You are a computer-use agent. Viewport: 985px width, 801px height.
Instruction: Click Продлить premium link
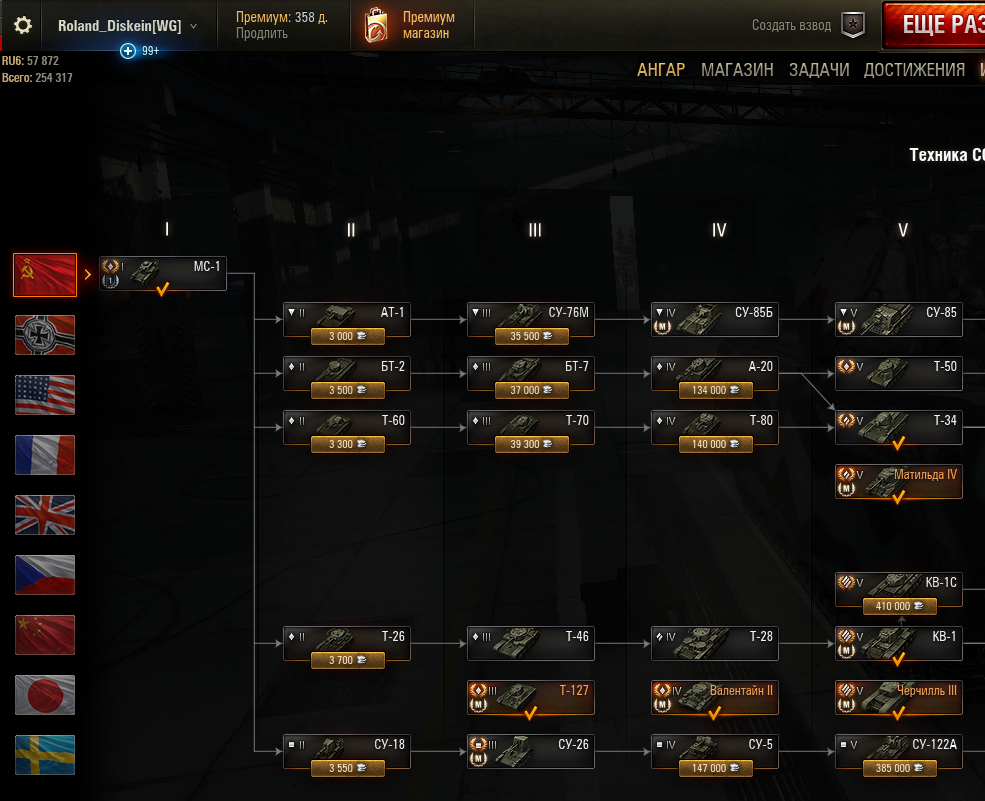(x=261, y=33)
